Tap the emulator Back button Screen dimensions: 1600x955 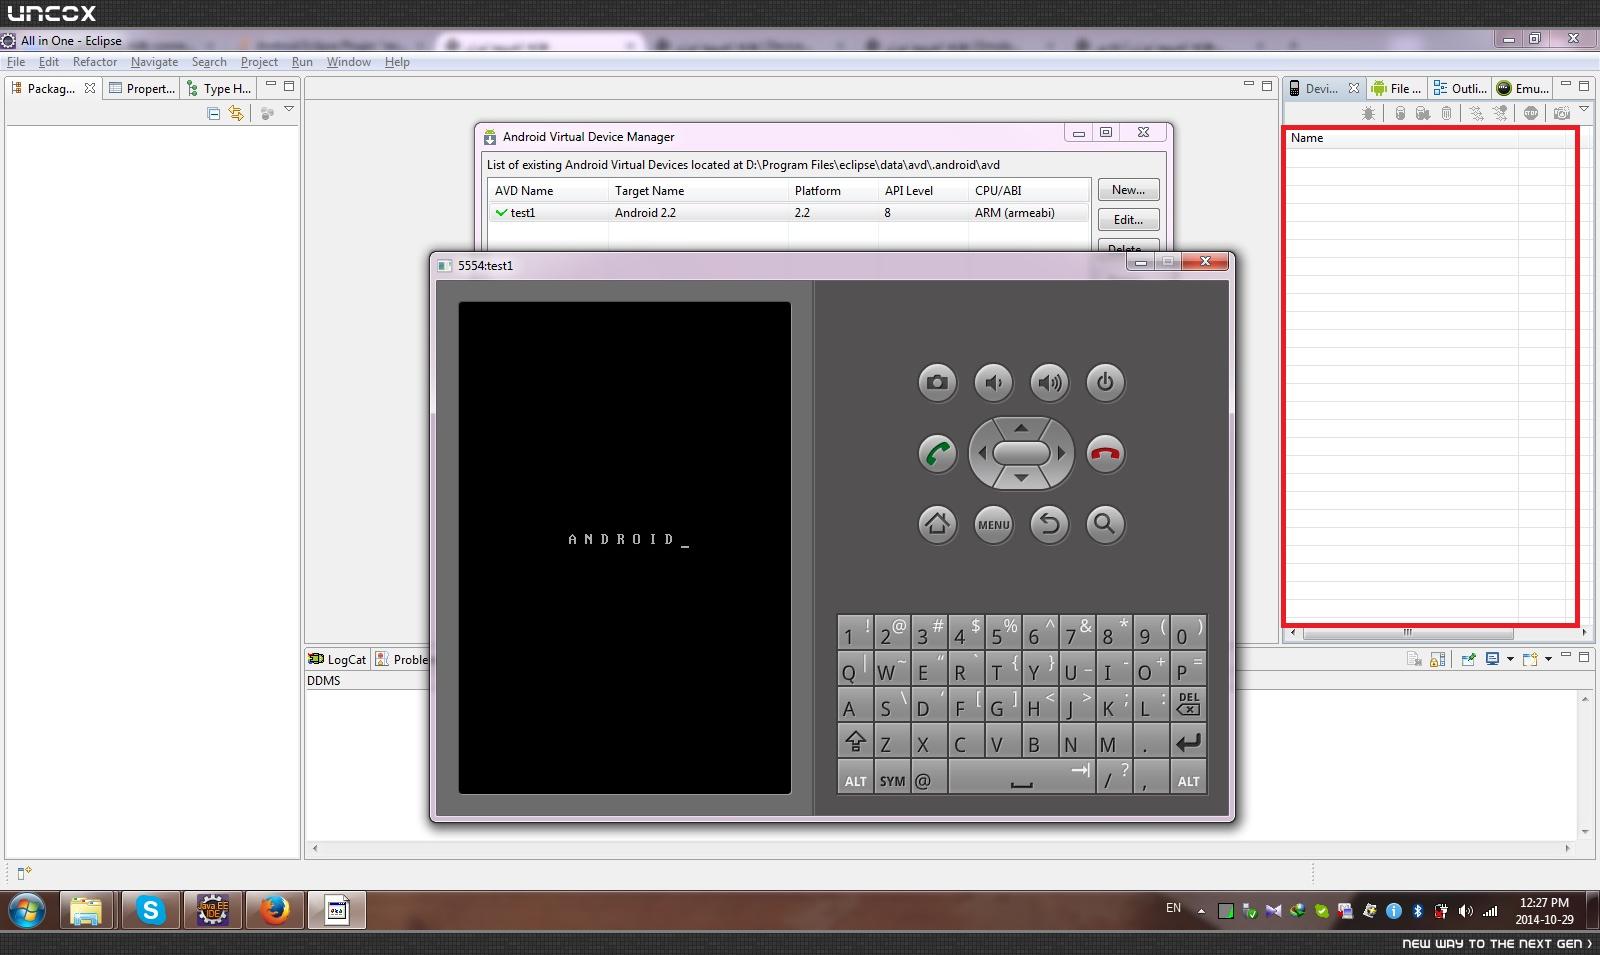[x=1049, y=524]
